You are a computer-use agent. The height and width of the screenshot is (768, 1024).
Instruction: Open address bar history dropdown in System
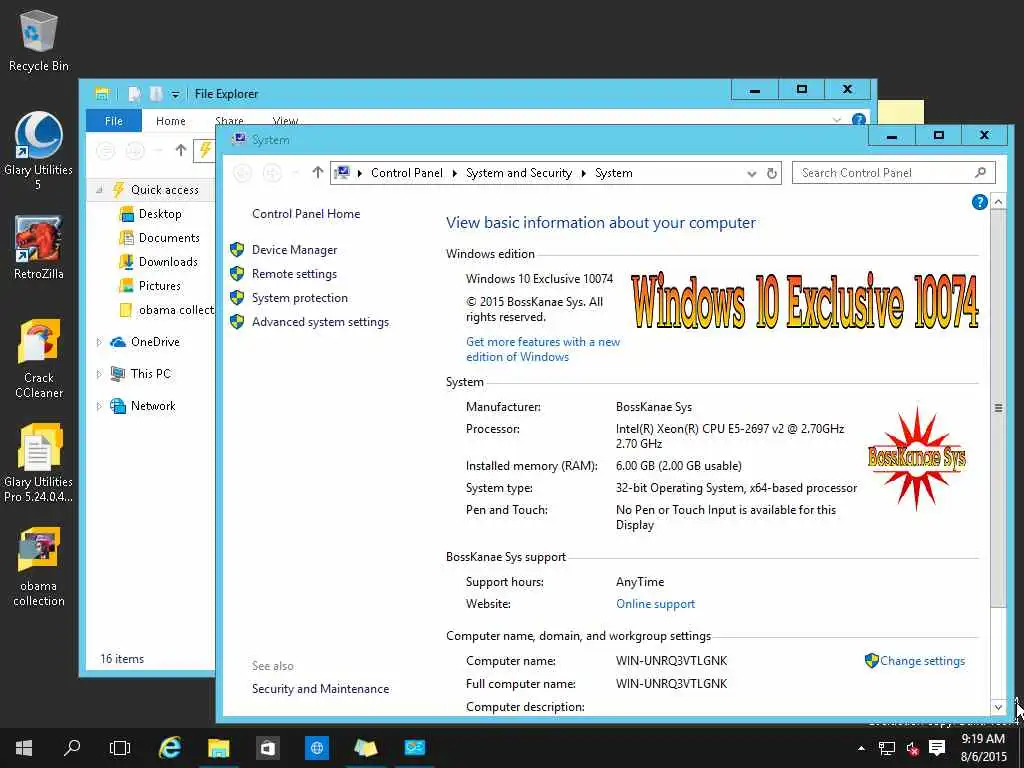tap(752, 174)
